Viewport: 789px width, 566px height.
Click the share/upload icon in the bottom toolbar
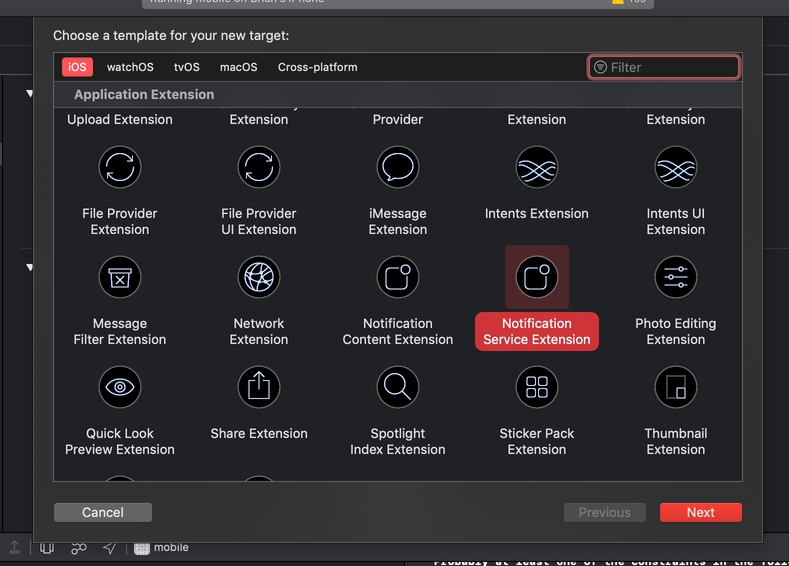click(x=15, y=547)
